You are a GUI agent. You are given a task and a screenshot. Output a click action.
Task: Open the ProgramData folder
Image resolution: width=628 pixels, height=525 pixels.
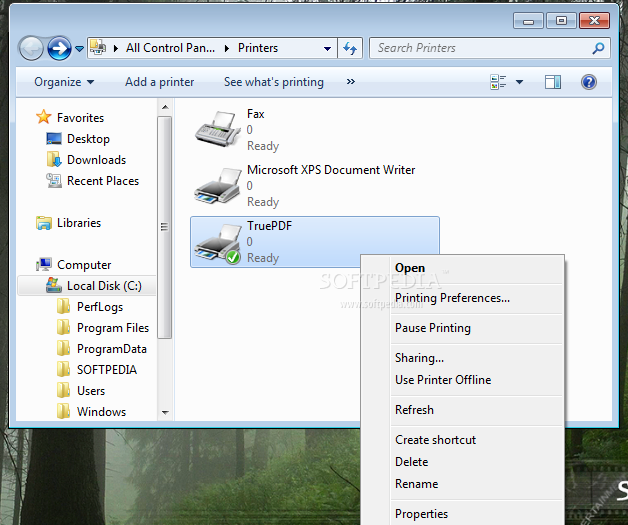(112, 349)
